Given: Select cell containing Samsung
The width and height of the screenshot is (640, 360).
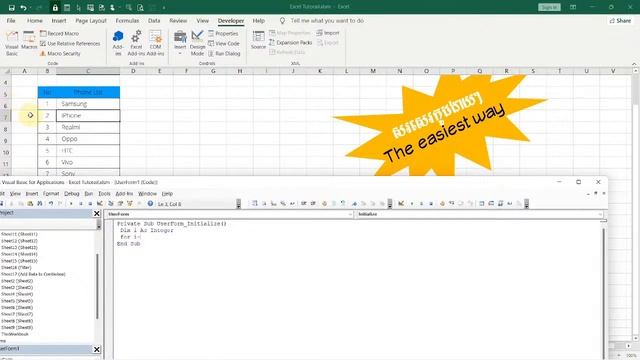Looking at the screenshot, I should (88, 104).
